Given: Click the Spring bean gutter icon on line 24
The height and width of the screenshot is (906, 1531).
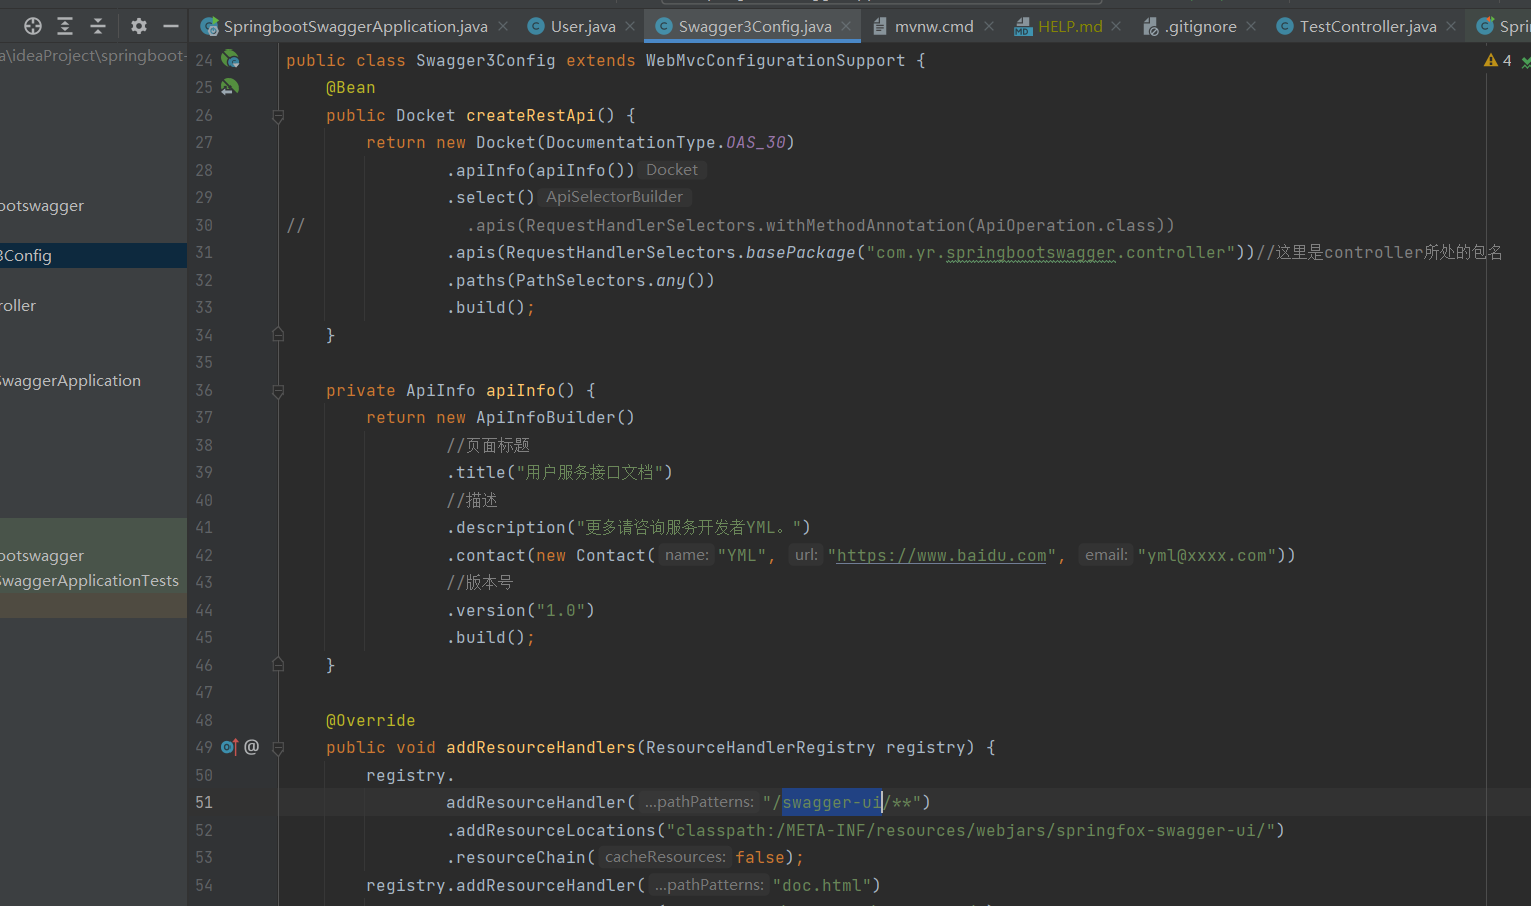Looking at the screenshot, I should tap(230, 59).
